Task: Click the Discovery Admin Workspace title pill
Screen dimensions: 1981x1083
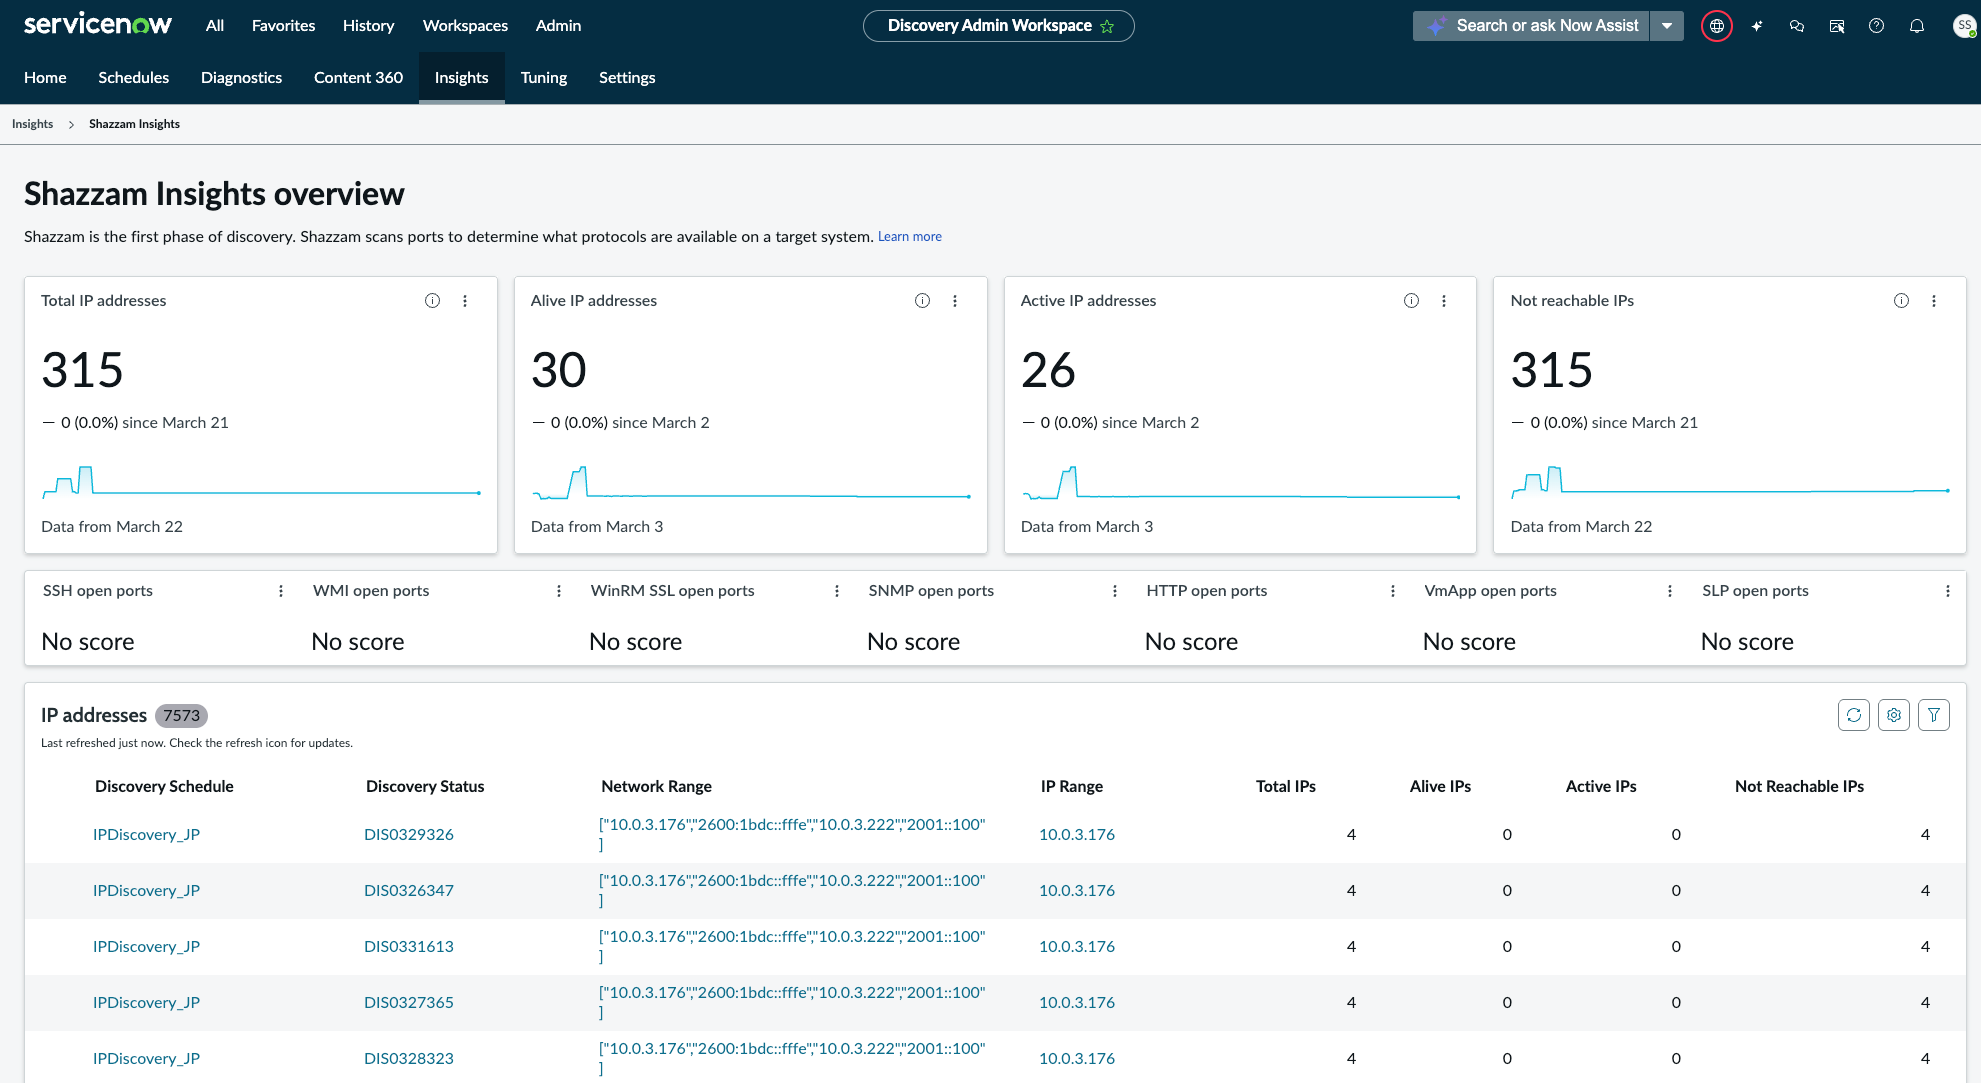Action: coord(998,26)
